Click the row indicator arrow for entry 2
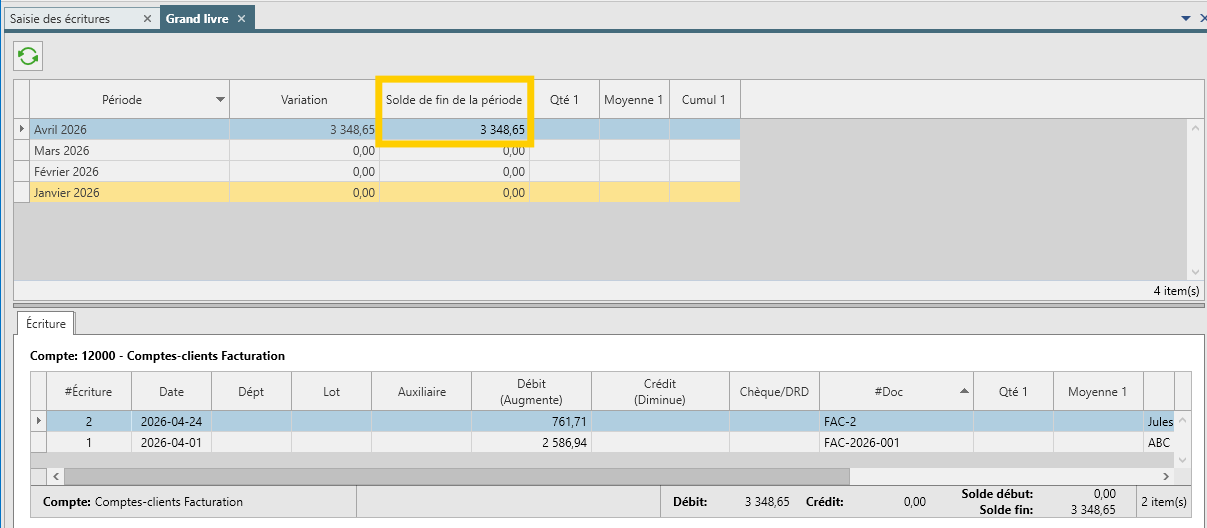The image size is (1207, 528). tap(39, 422)
